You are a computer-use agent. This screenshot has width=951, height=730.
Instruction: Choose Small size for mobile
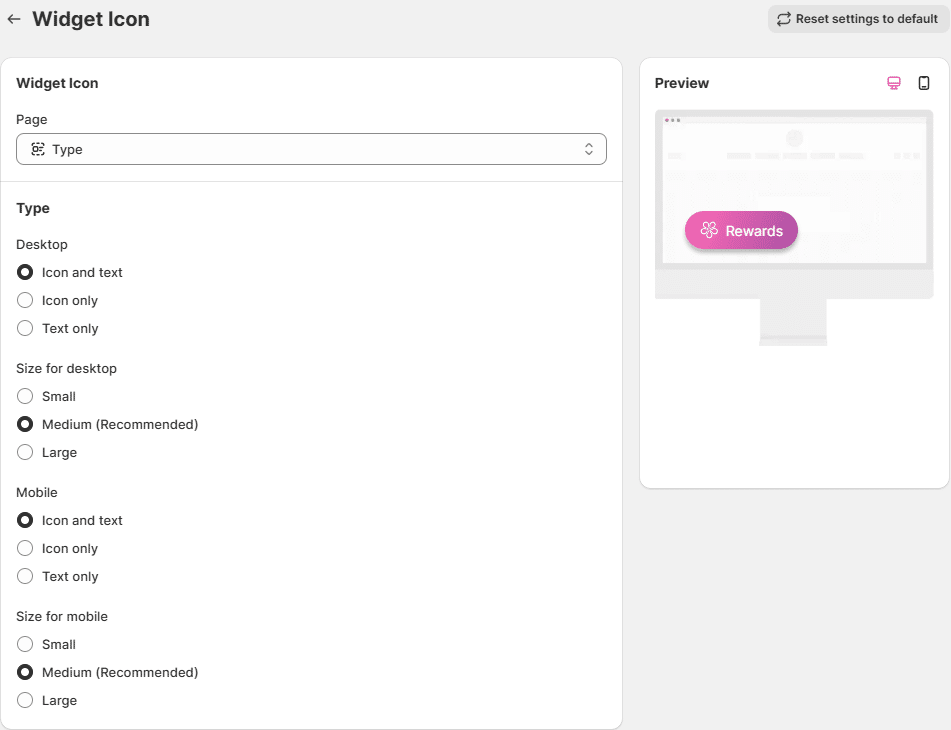26,644
